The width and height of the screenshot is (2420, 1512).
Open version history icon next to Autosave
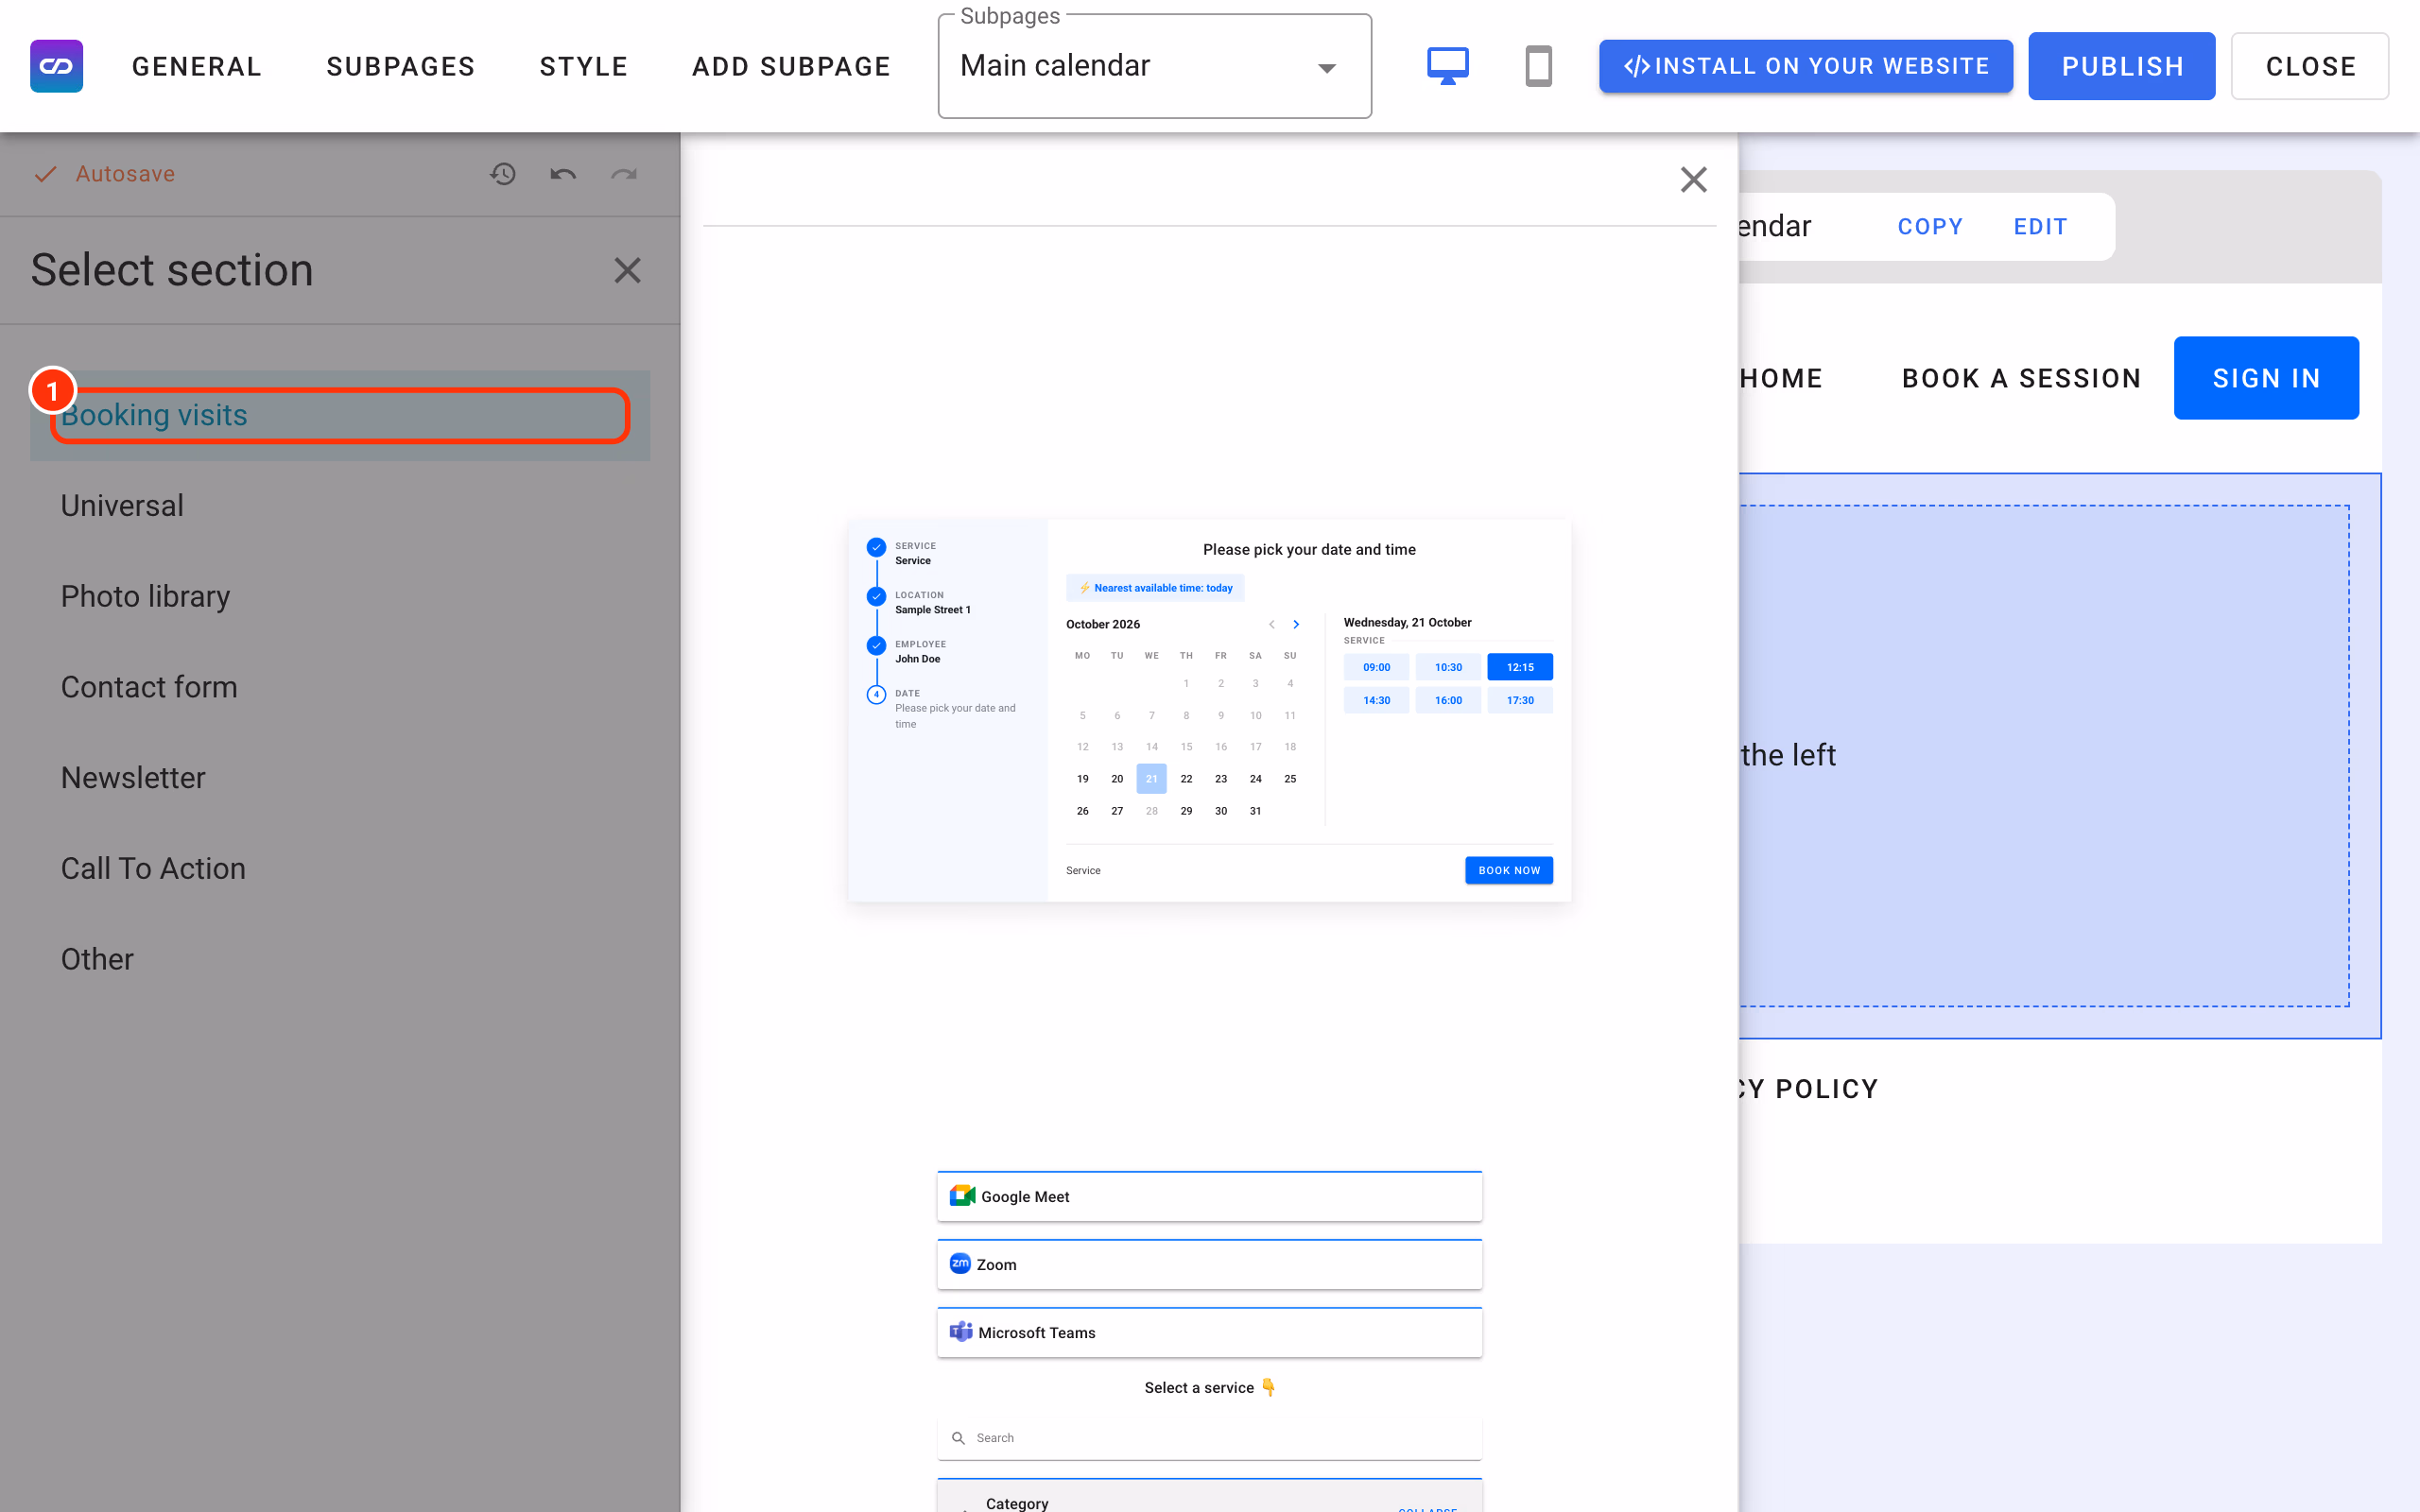[x=503, y=174]
